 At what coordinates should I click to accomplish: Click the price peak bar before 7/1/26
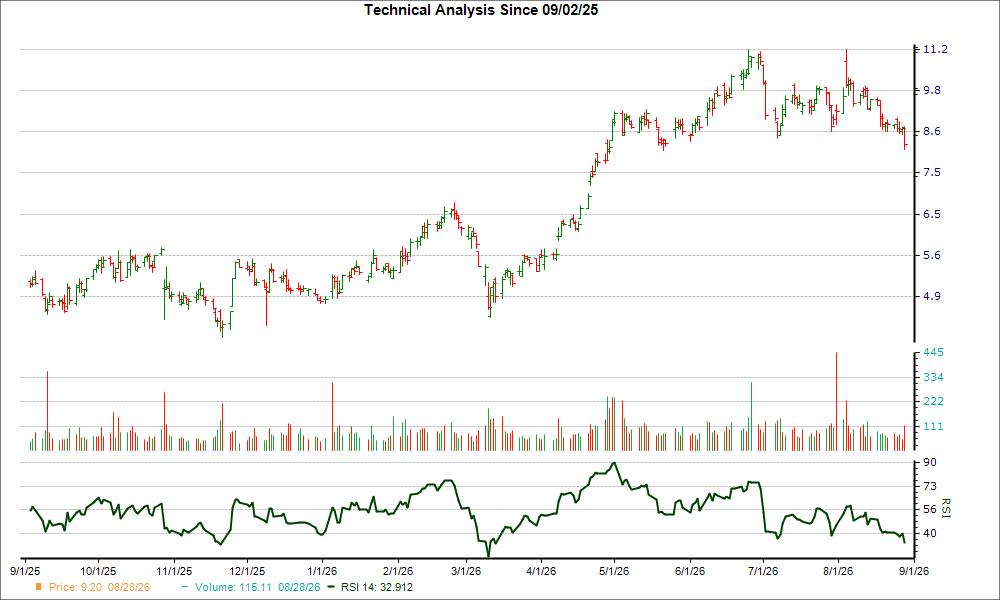point(749,62)
